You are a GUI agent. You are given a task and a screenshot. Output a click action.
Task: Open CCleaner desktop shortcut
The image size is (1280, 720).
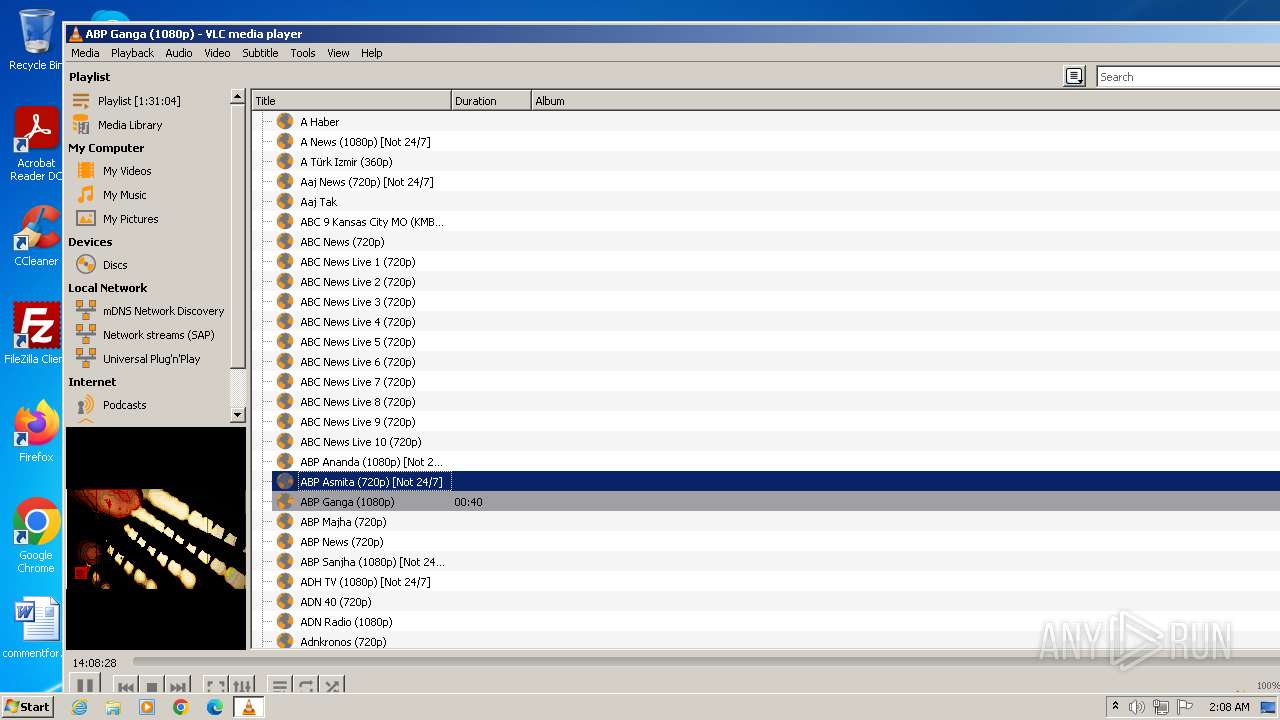pyautogui.click(x=36, y=236)
